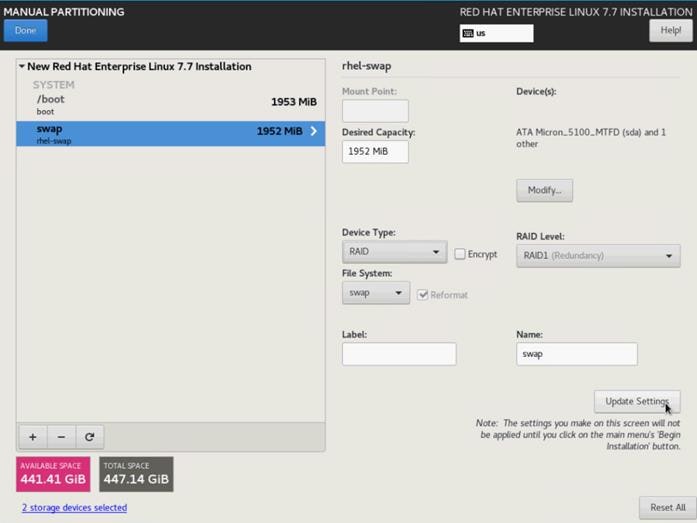
Task: Click the 1953 MiB size value
Action: tap(294, 102)
